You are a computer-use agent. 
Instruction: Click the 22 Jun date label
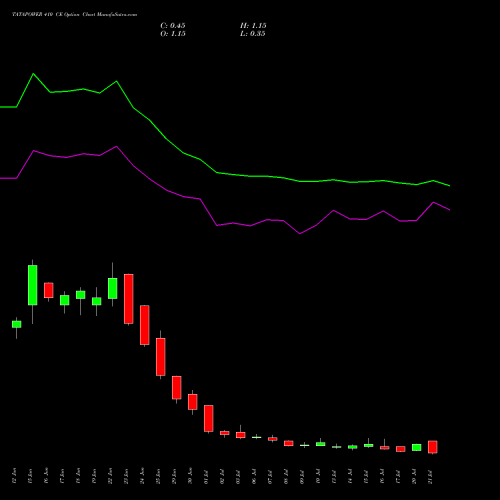110,476
